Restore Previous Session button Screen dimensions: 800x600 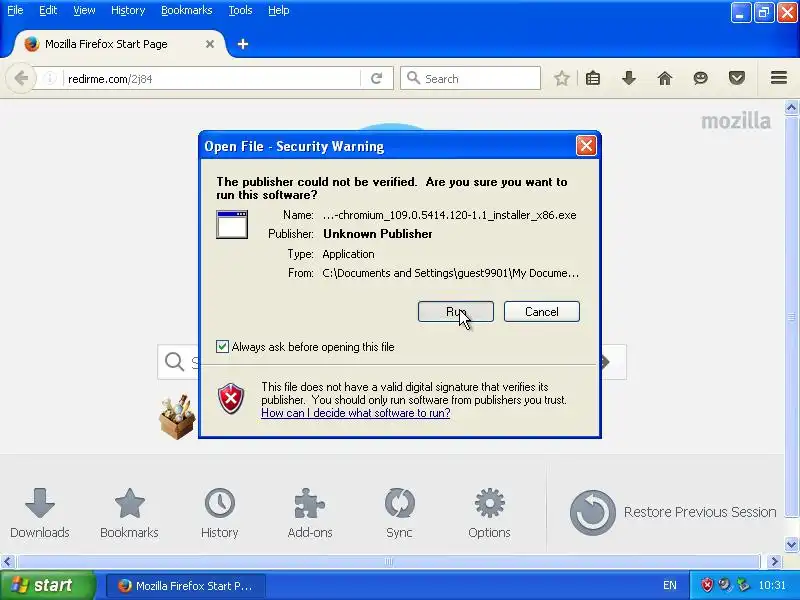(672, 512)
